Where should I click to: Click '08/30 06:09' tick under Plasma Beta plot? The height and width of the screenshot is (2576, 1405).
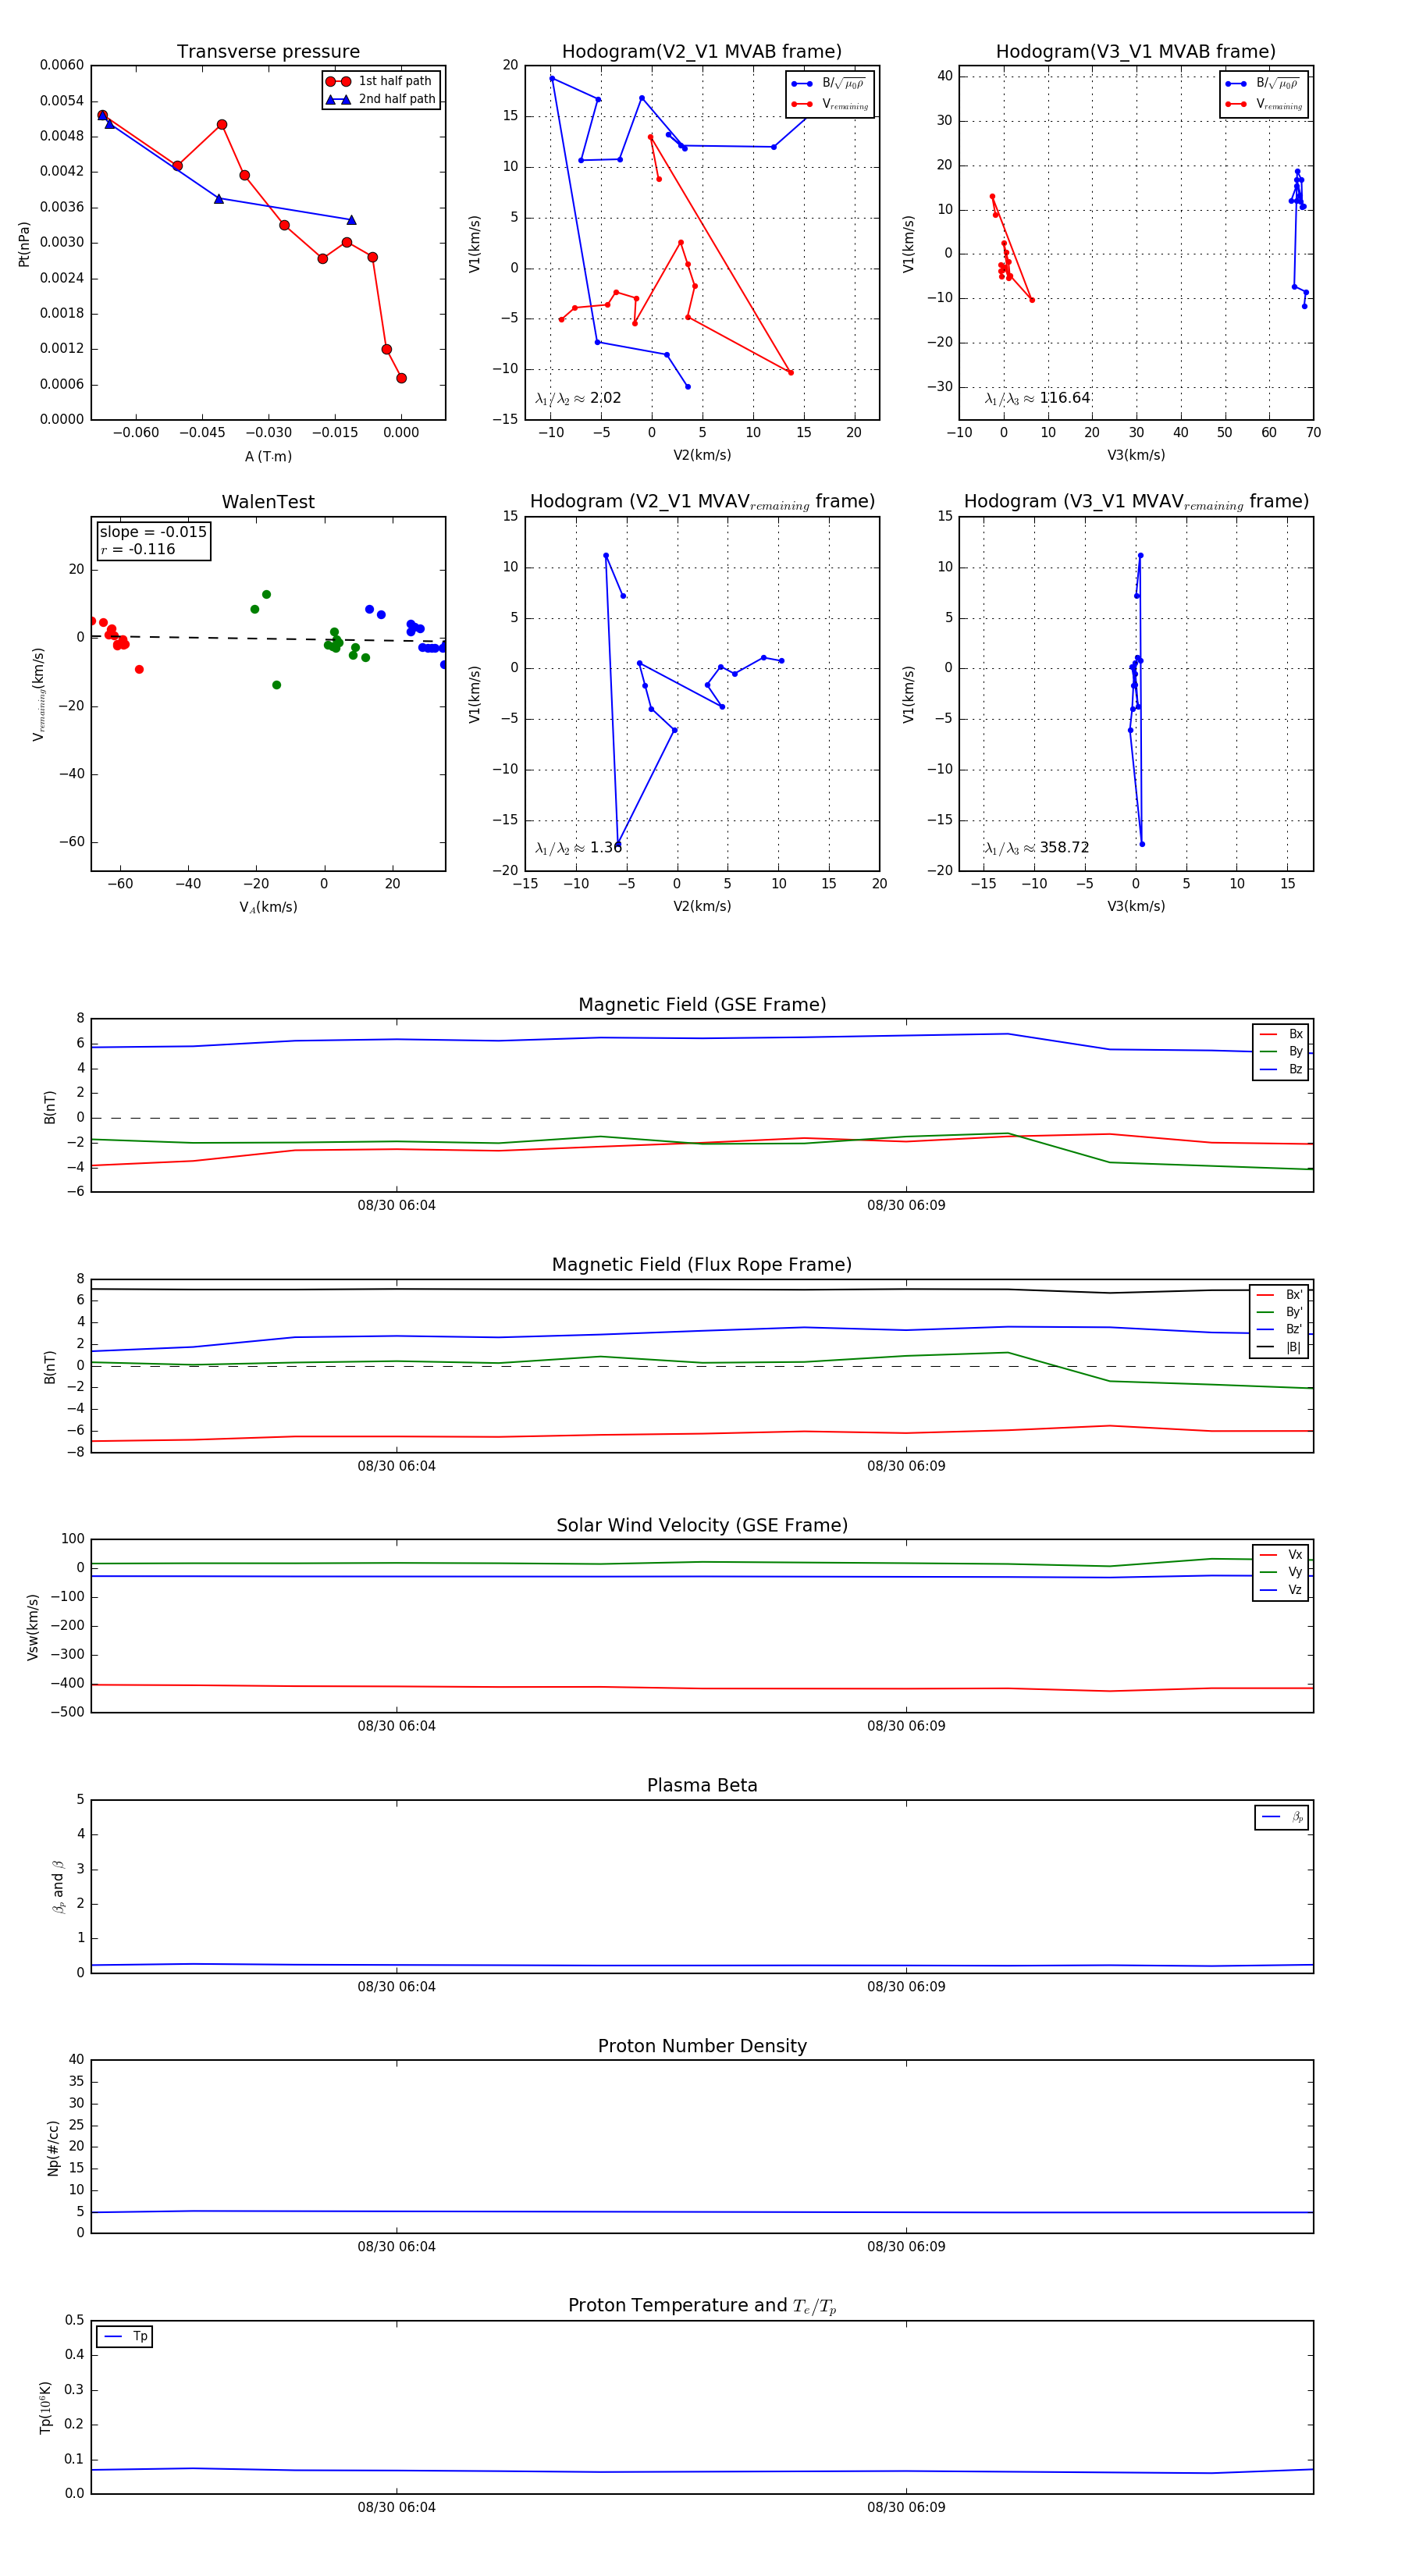click(x=906, y=1987)
